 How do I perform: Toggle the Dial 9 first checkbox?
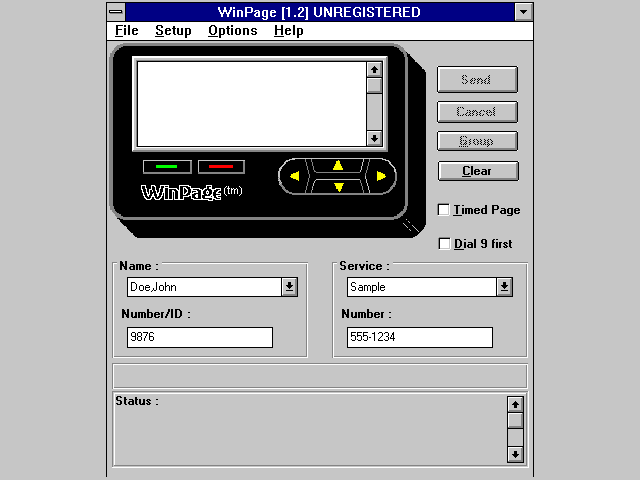point(444,244)
